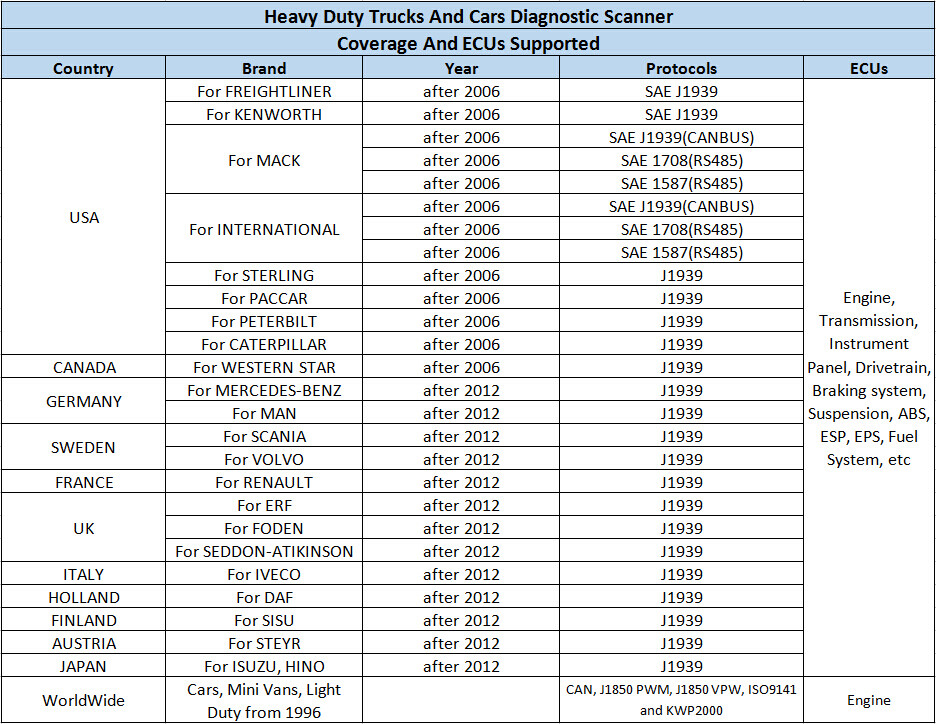The width and height of the screenshot is (936, 724).
Task: Select the CAN, J1850 PWM protocols cell
Action: coord(681,700)
